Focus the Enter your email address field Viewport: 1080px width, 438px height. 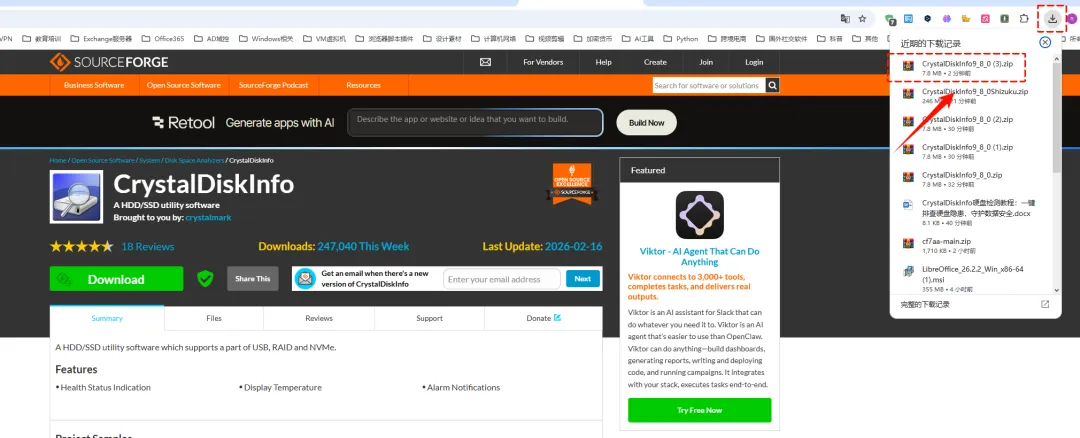[501, 279]
